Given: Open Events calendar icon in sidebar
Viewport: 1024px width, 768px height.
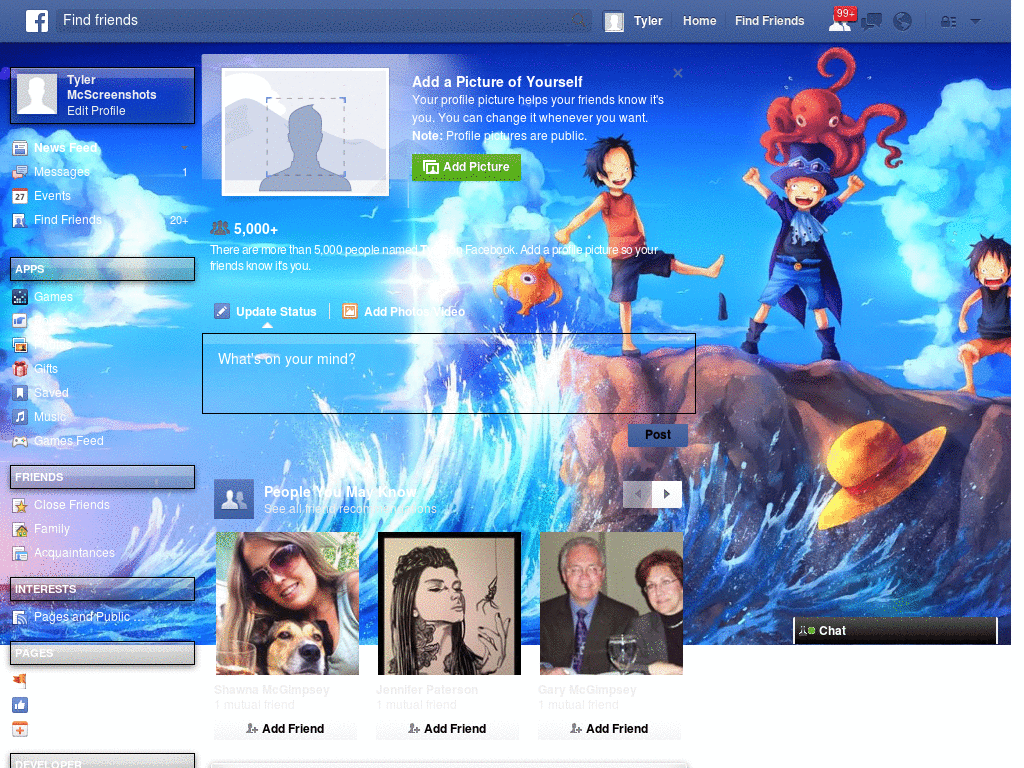Looking at the screenshot, I should [20, 196].
